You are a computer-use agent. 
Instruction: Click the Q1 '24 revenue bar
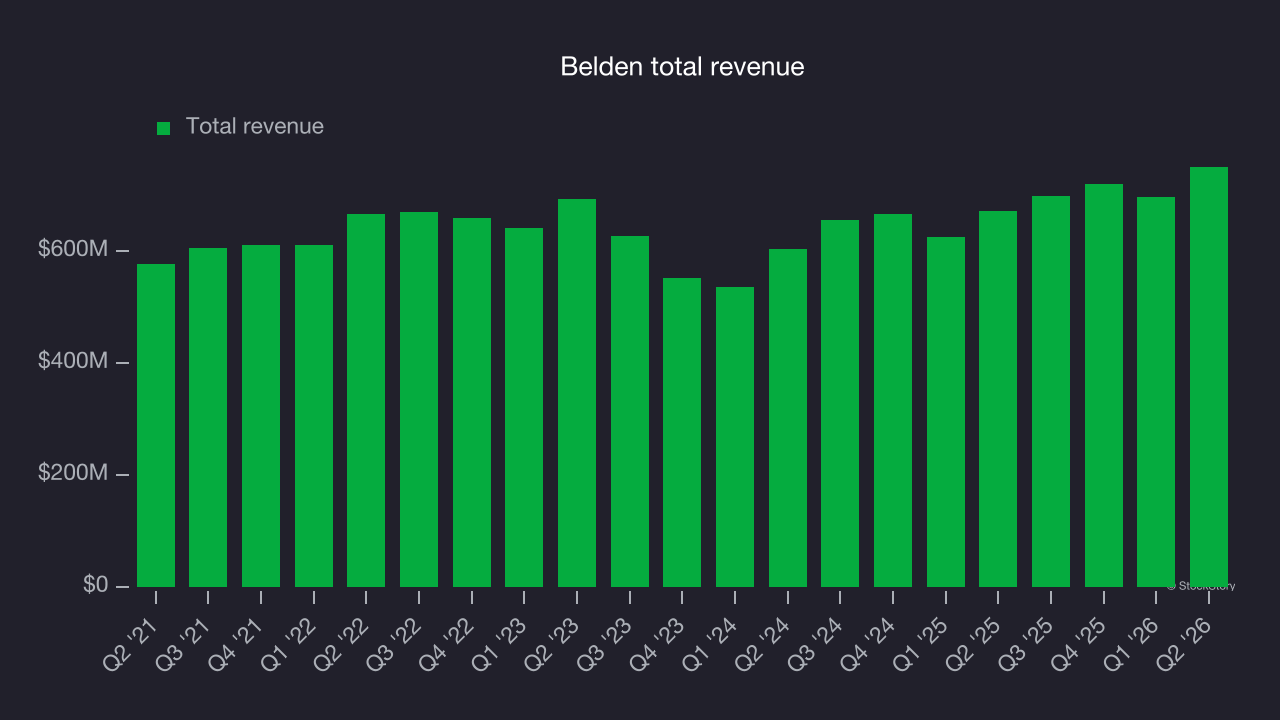click(x=735, y=437)
